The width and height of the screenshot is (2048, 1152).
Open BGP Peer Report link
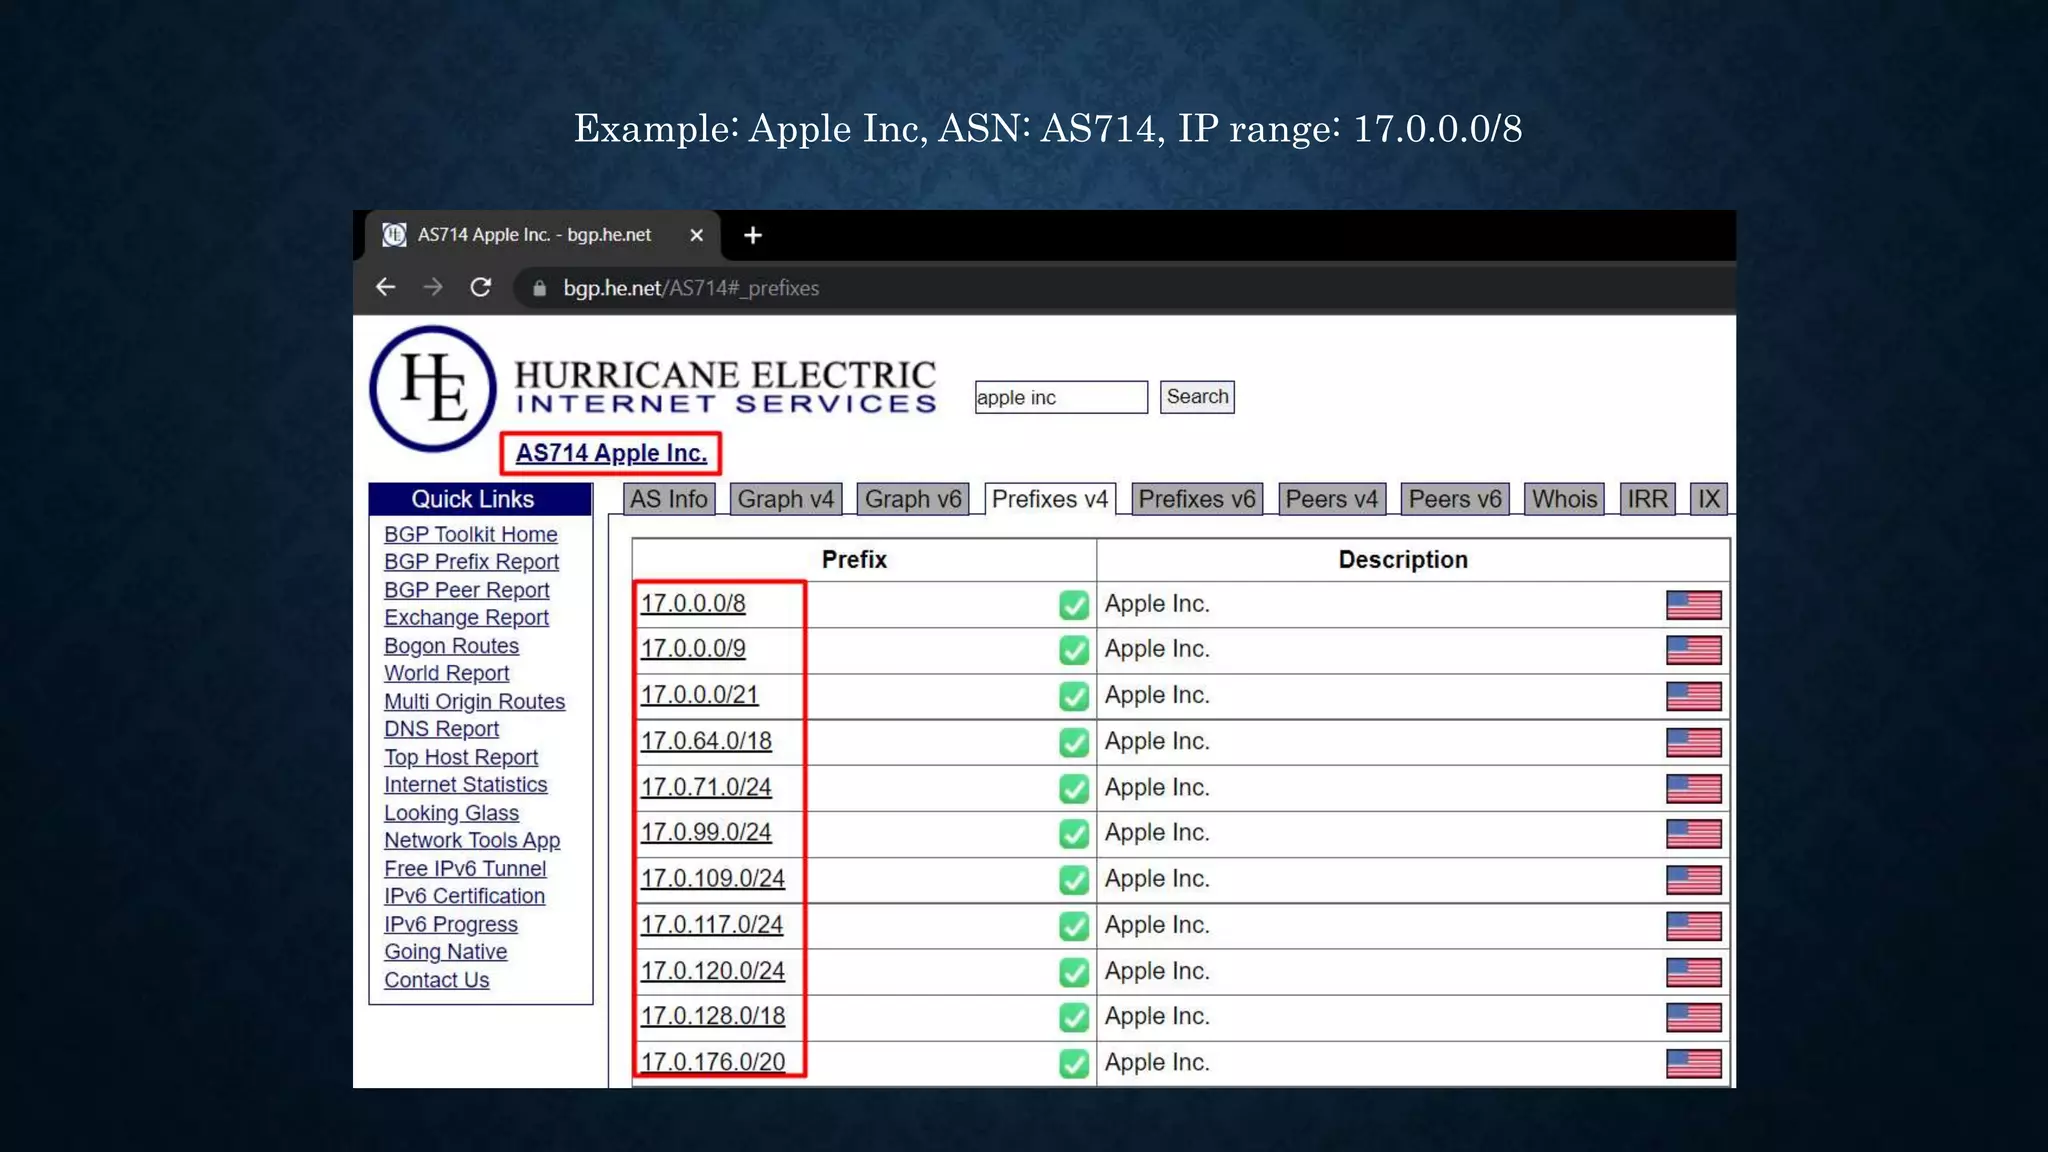467,590
